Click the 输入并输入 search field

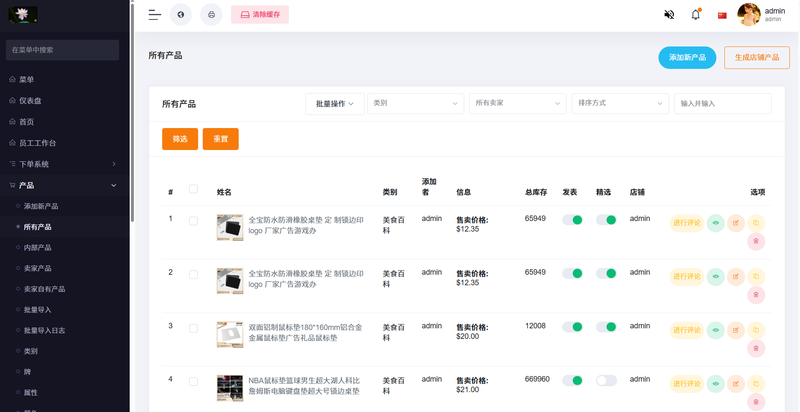pos(723,103)
